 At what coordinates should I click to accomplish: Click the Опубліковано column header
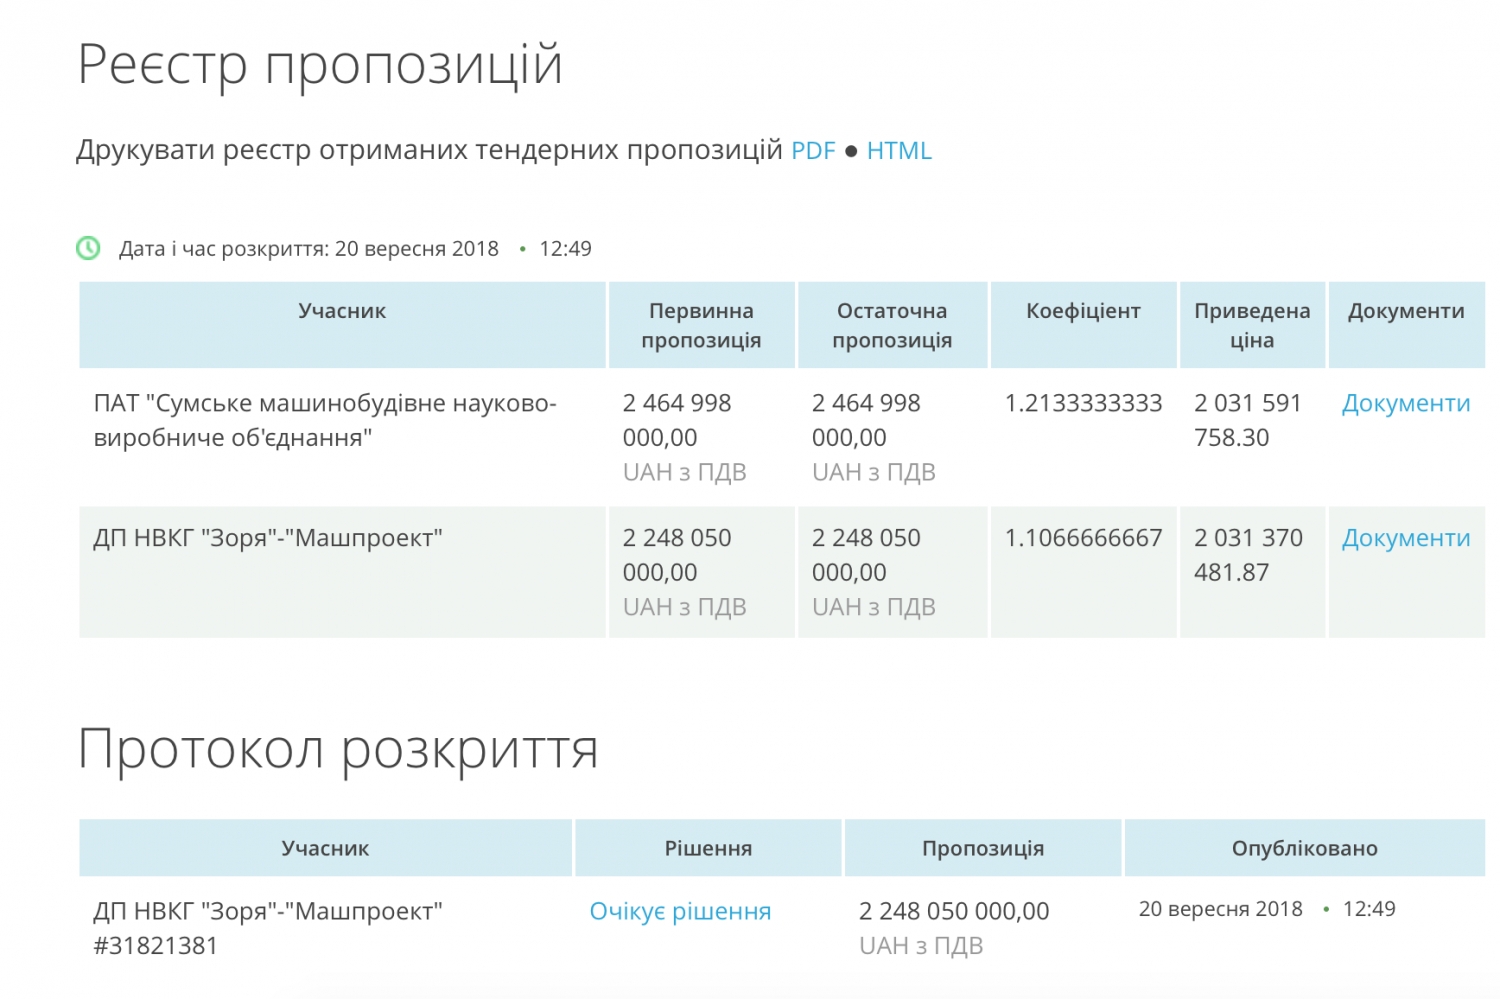pos(1304,848)
